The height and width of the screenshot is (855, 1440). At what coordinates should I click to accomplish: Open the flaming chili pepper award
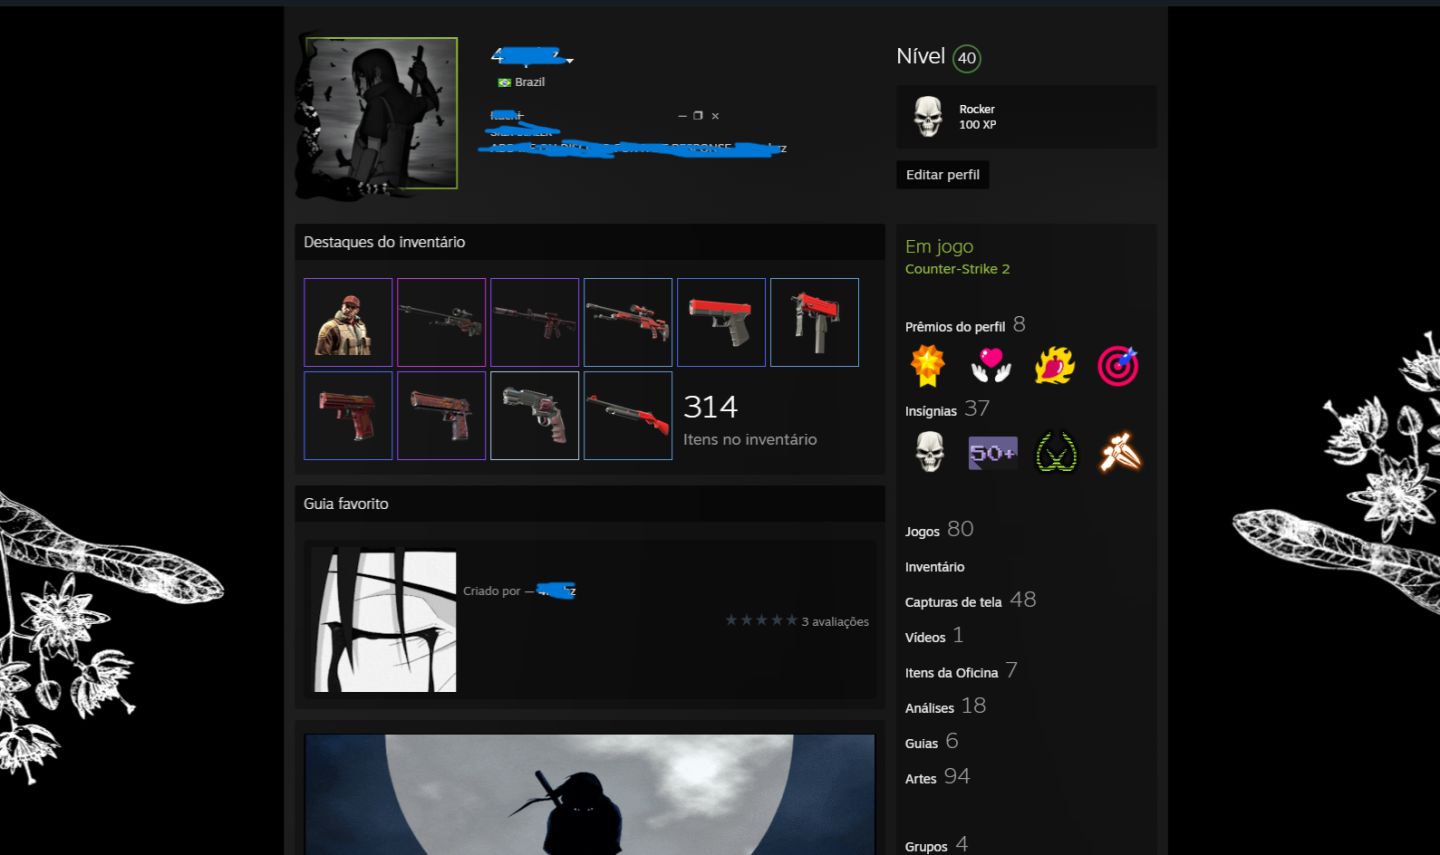tap(1054, 366)
